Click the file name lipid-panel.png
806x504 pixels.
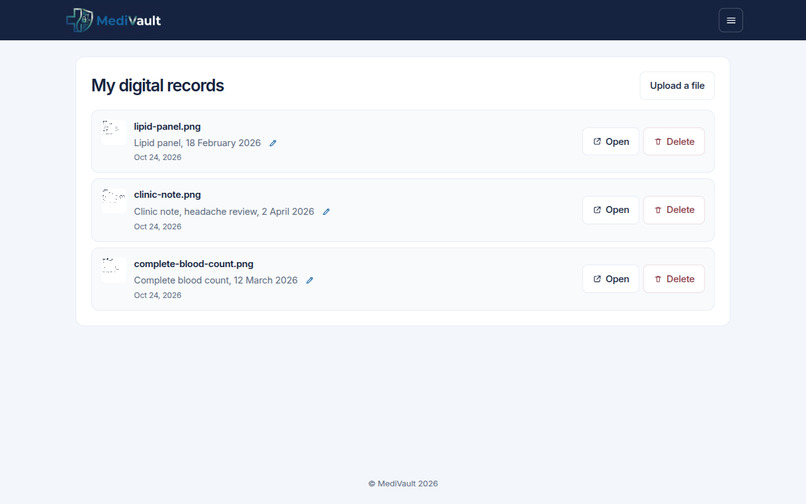pyautogui.click(x=167, y=127)
